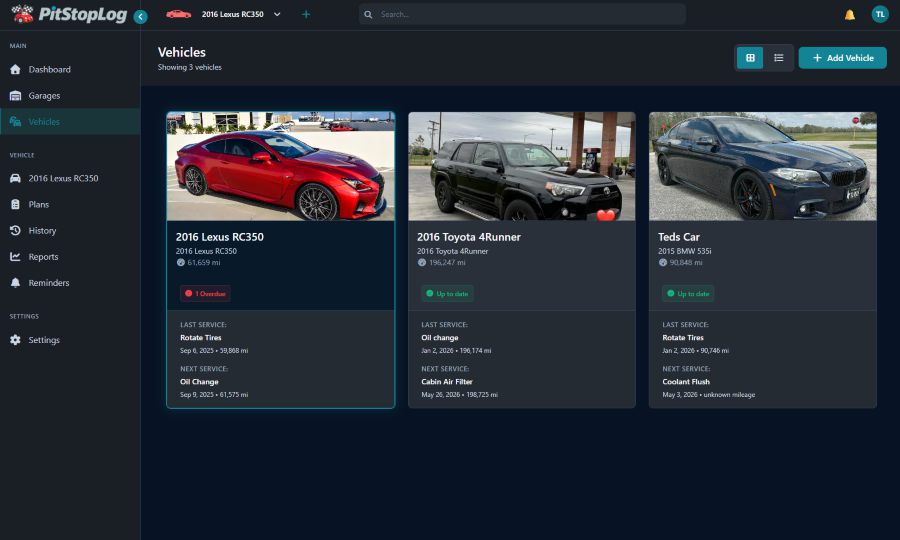Click the Reminders bell icon in sidebar
900x540 pixels.
point(15,283)
